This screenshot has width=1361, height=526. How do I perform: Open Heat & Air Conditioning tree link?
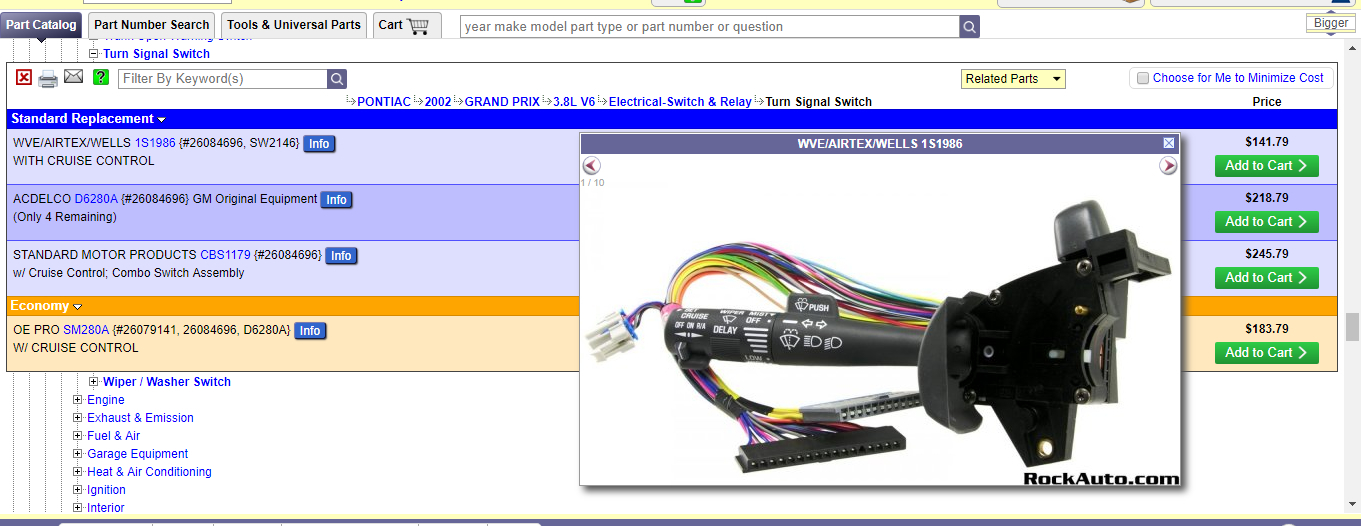pos(149,472)
